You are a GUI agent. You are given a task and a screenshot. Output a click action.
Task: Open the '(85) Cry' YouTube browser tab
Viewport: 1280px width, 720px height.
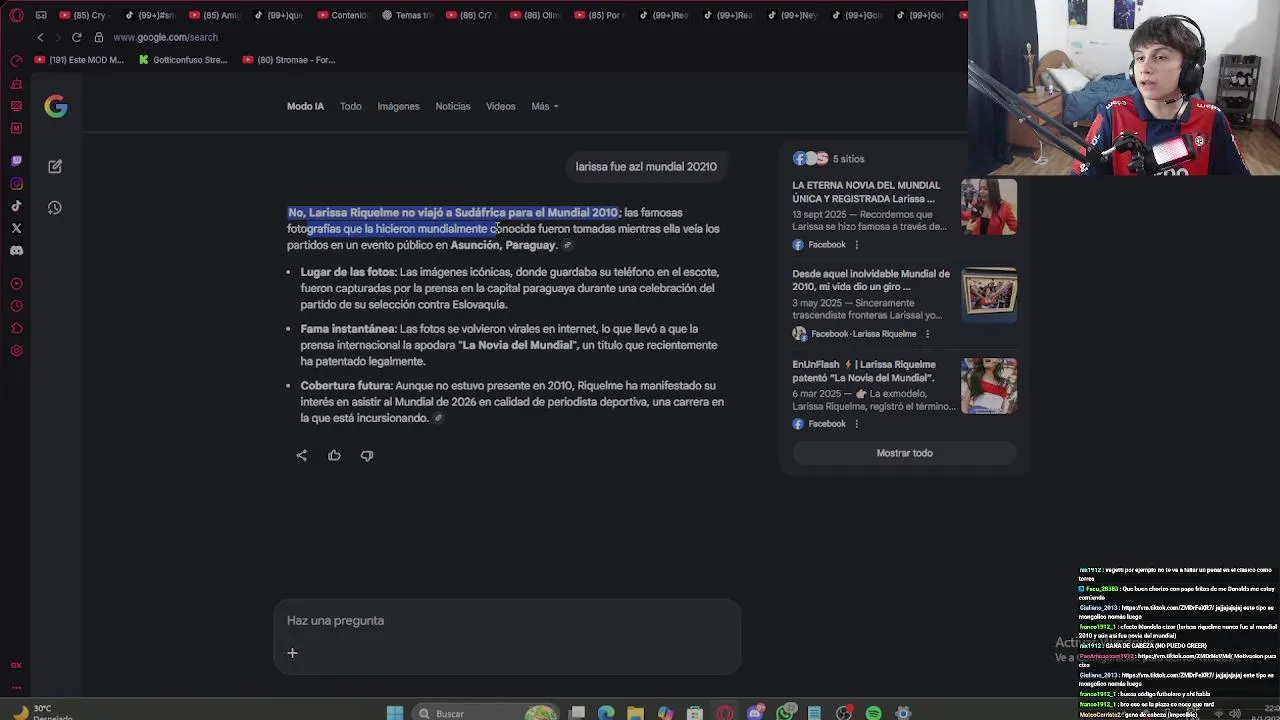pos(83,15)
